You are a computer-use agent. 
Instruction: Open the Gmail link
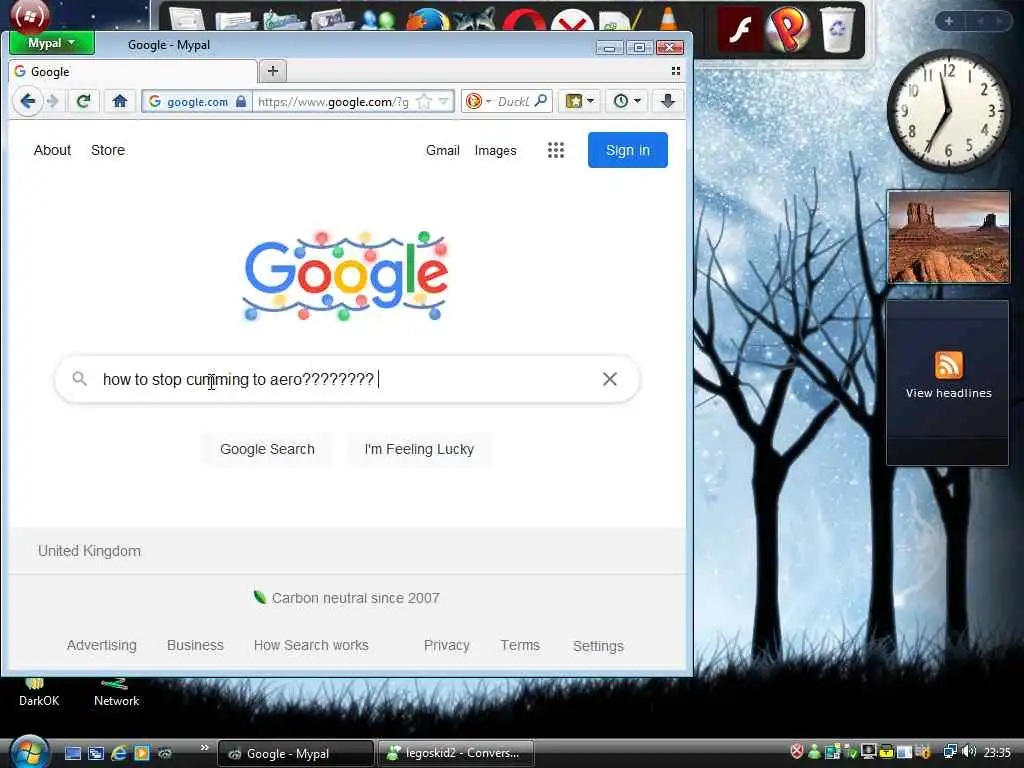pyautogui.click(x=443, y=150)
